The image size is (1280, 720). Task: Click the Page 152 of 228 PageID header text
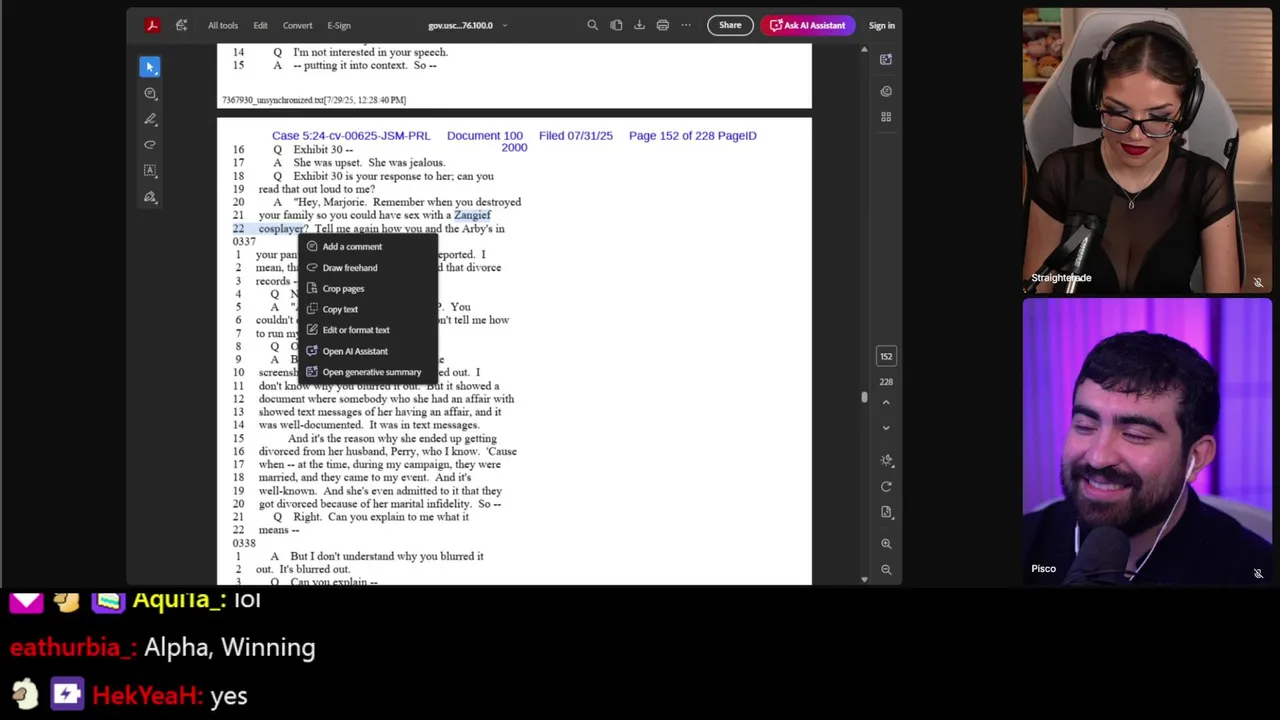point(693,135)
